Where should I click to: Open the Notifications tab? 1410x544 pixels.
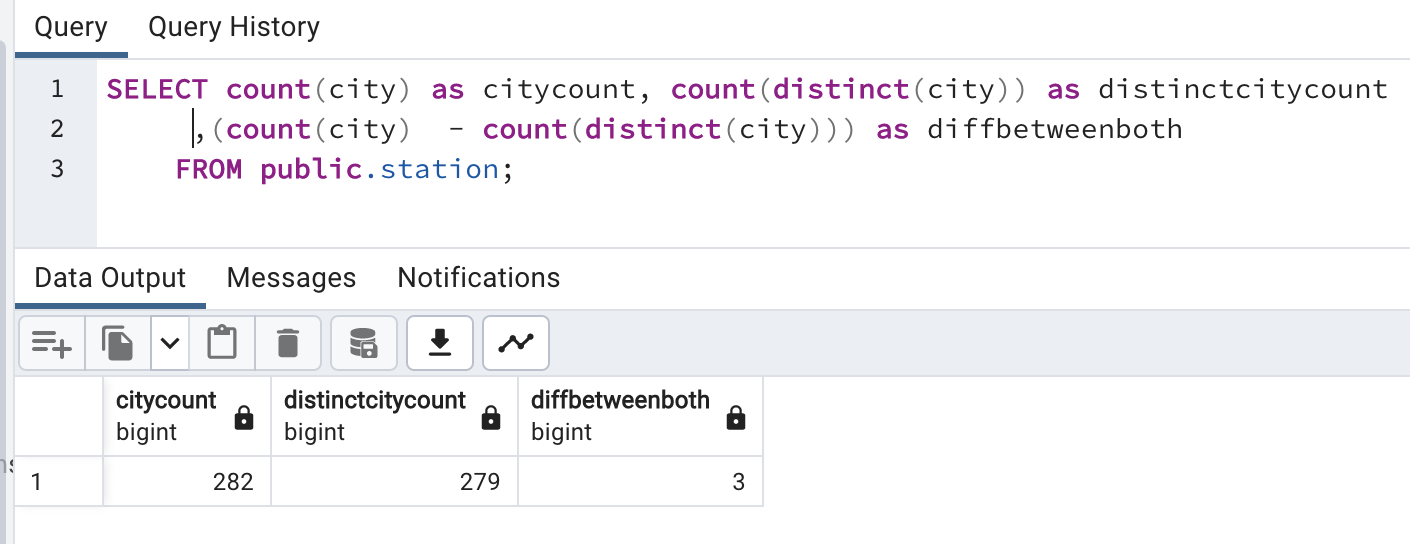coord(478,277)
